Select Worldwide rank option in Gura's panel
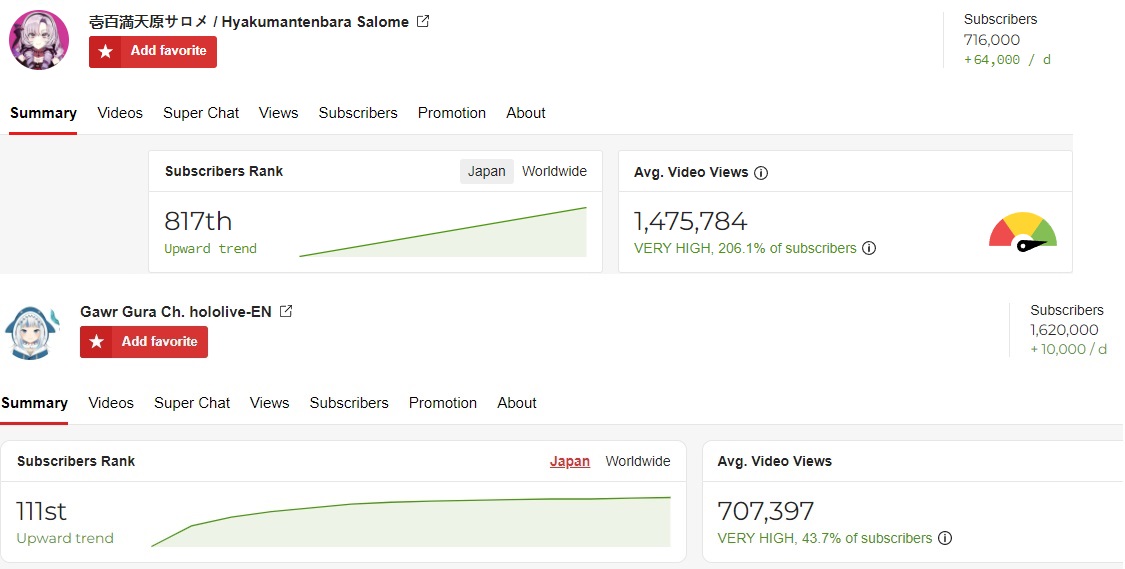This screenshot has height=569, width=1125. pos(638,461)
